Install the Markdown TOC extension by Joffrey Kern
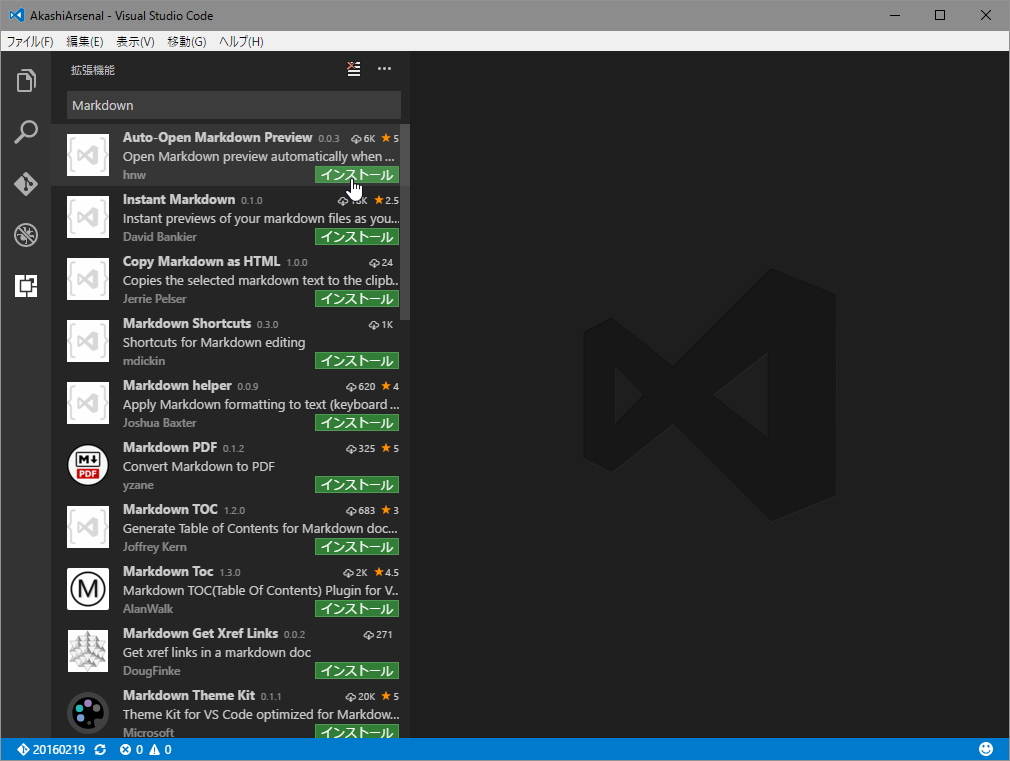1010x761 pixels. pyautogui.click(x=357, y=546)
